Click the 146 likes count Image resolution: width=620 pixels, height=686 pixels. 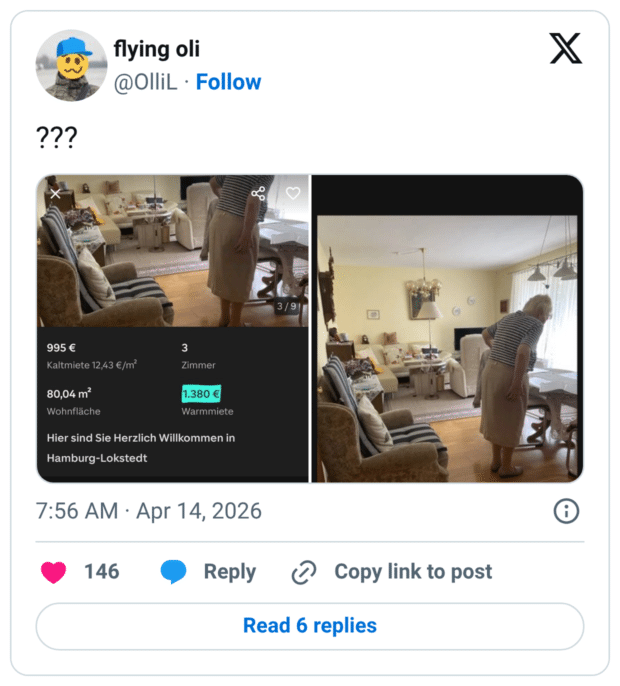pyautogui.click(x=101, y=572)
